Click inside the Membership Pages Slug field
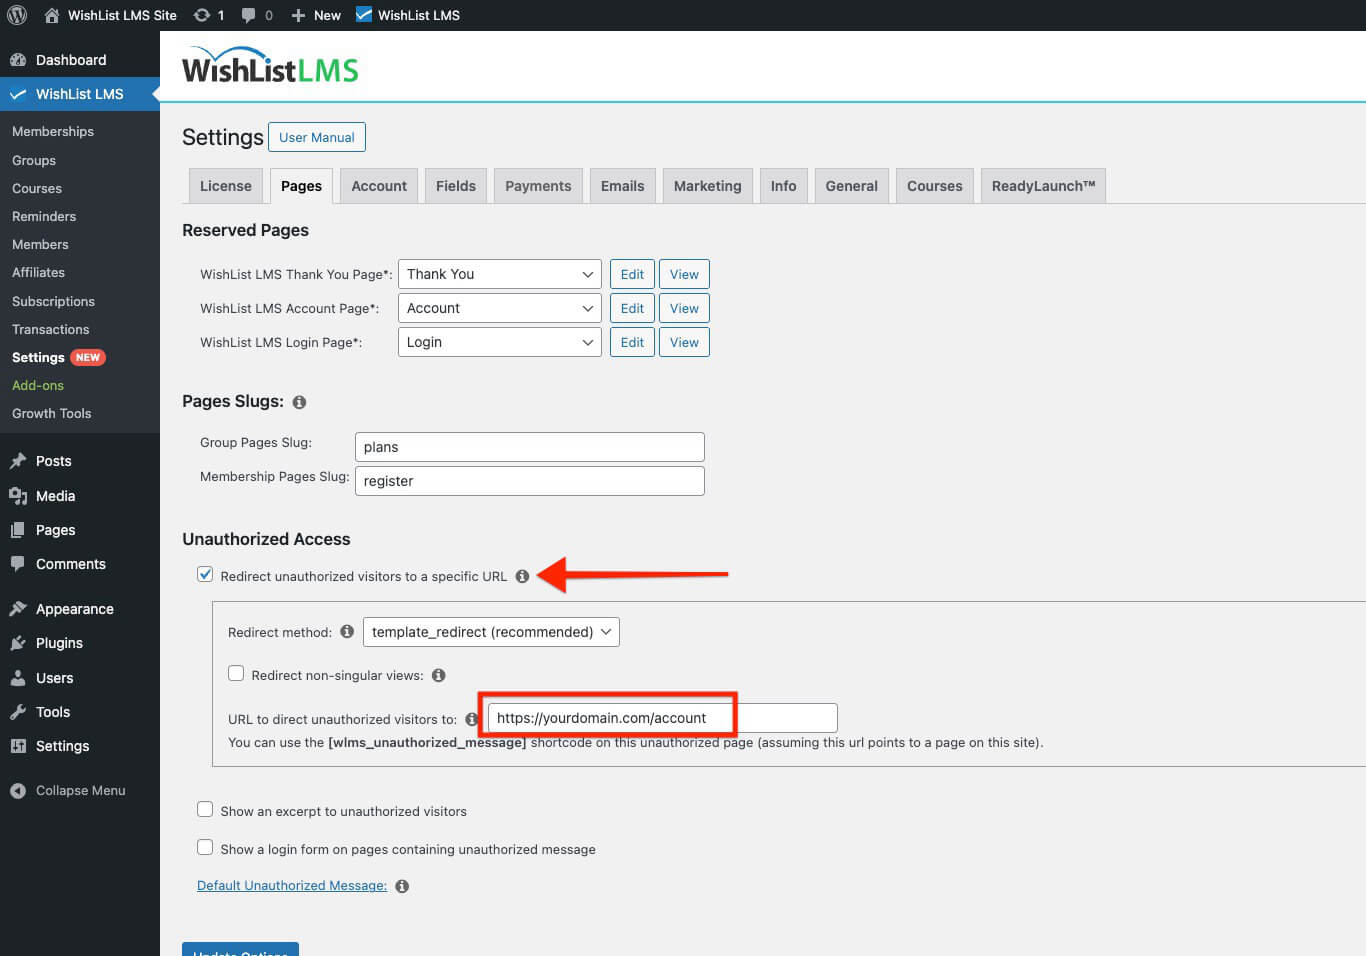Screen dimensions: 1366x956 click(529, 481)
